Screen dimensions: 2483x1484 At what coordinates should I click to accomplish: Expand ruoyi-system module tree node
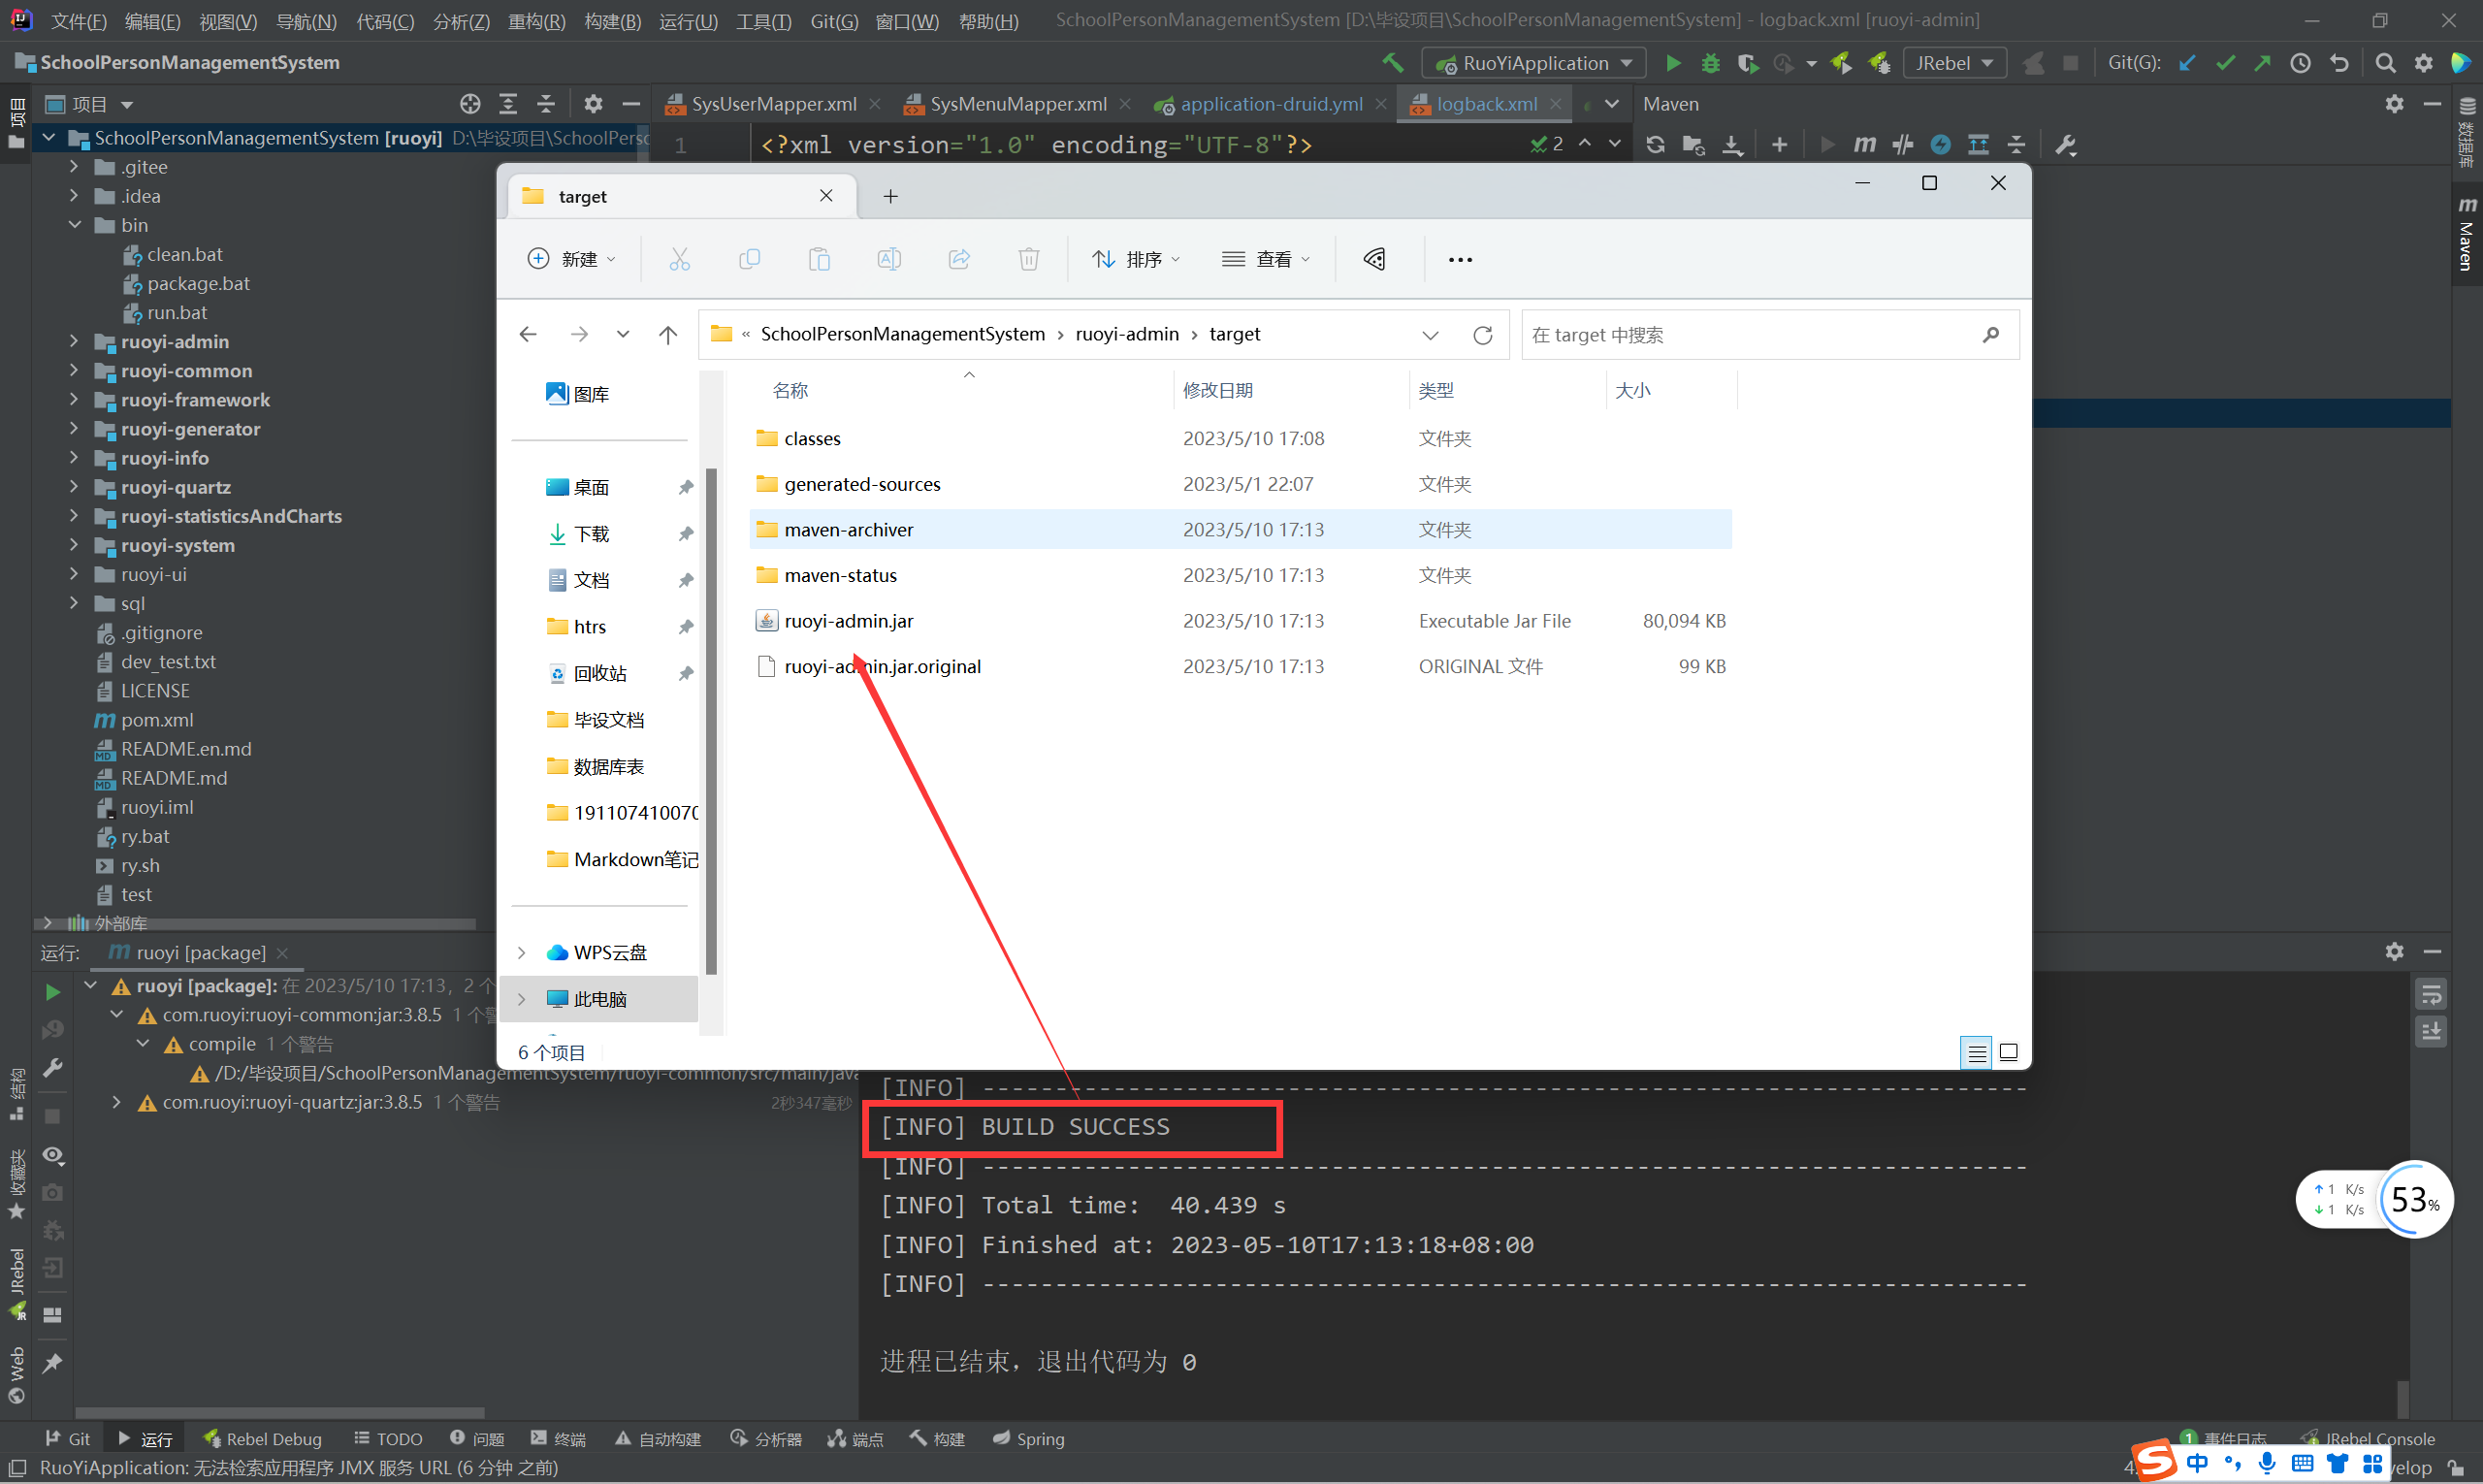click(74, 545)
